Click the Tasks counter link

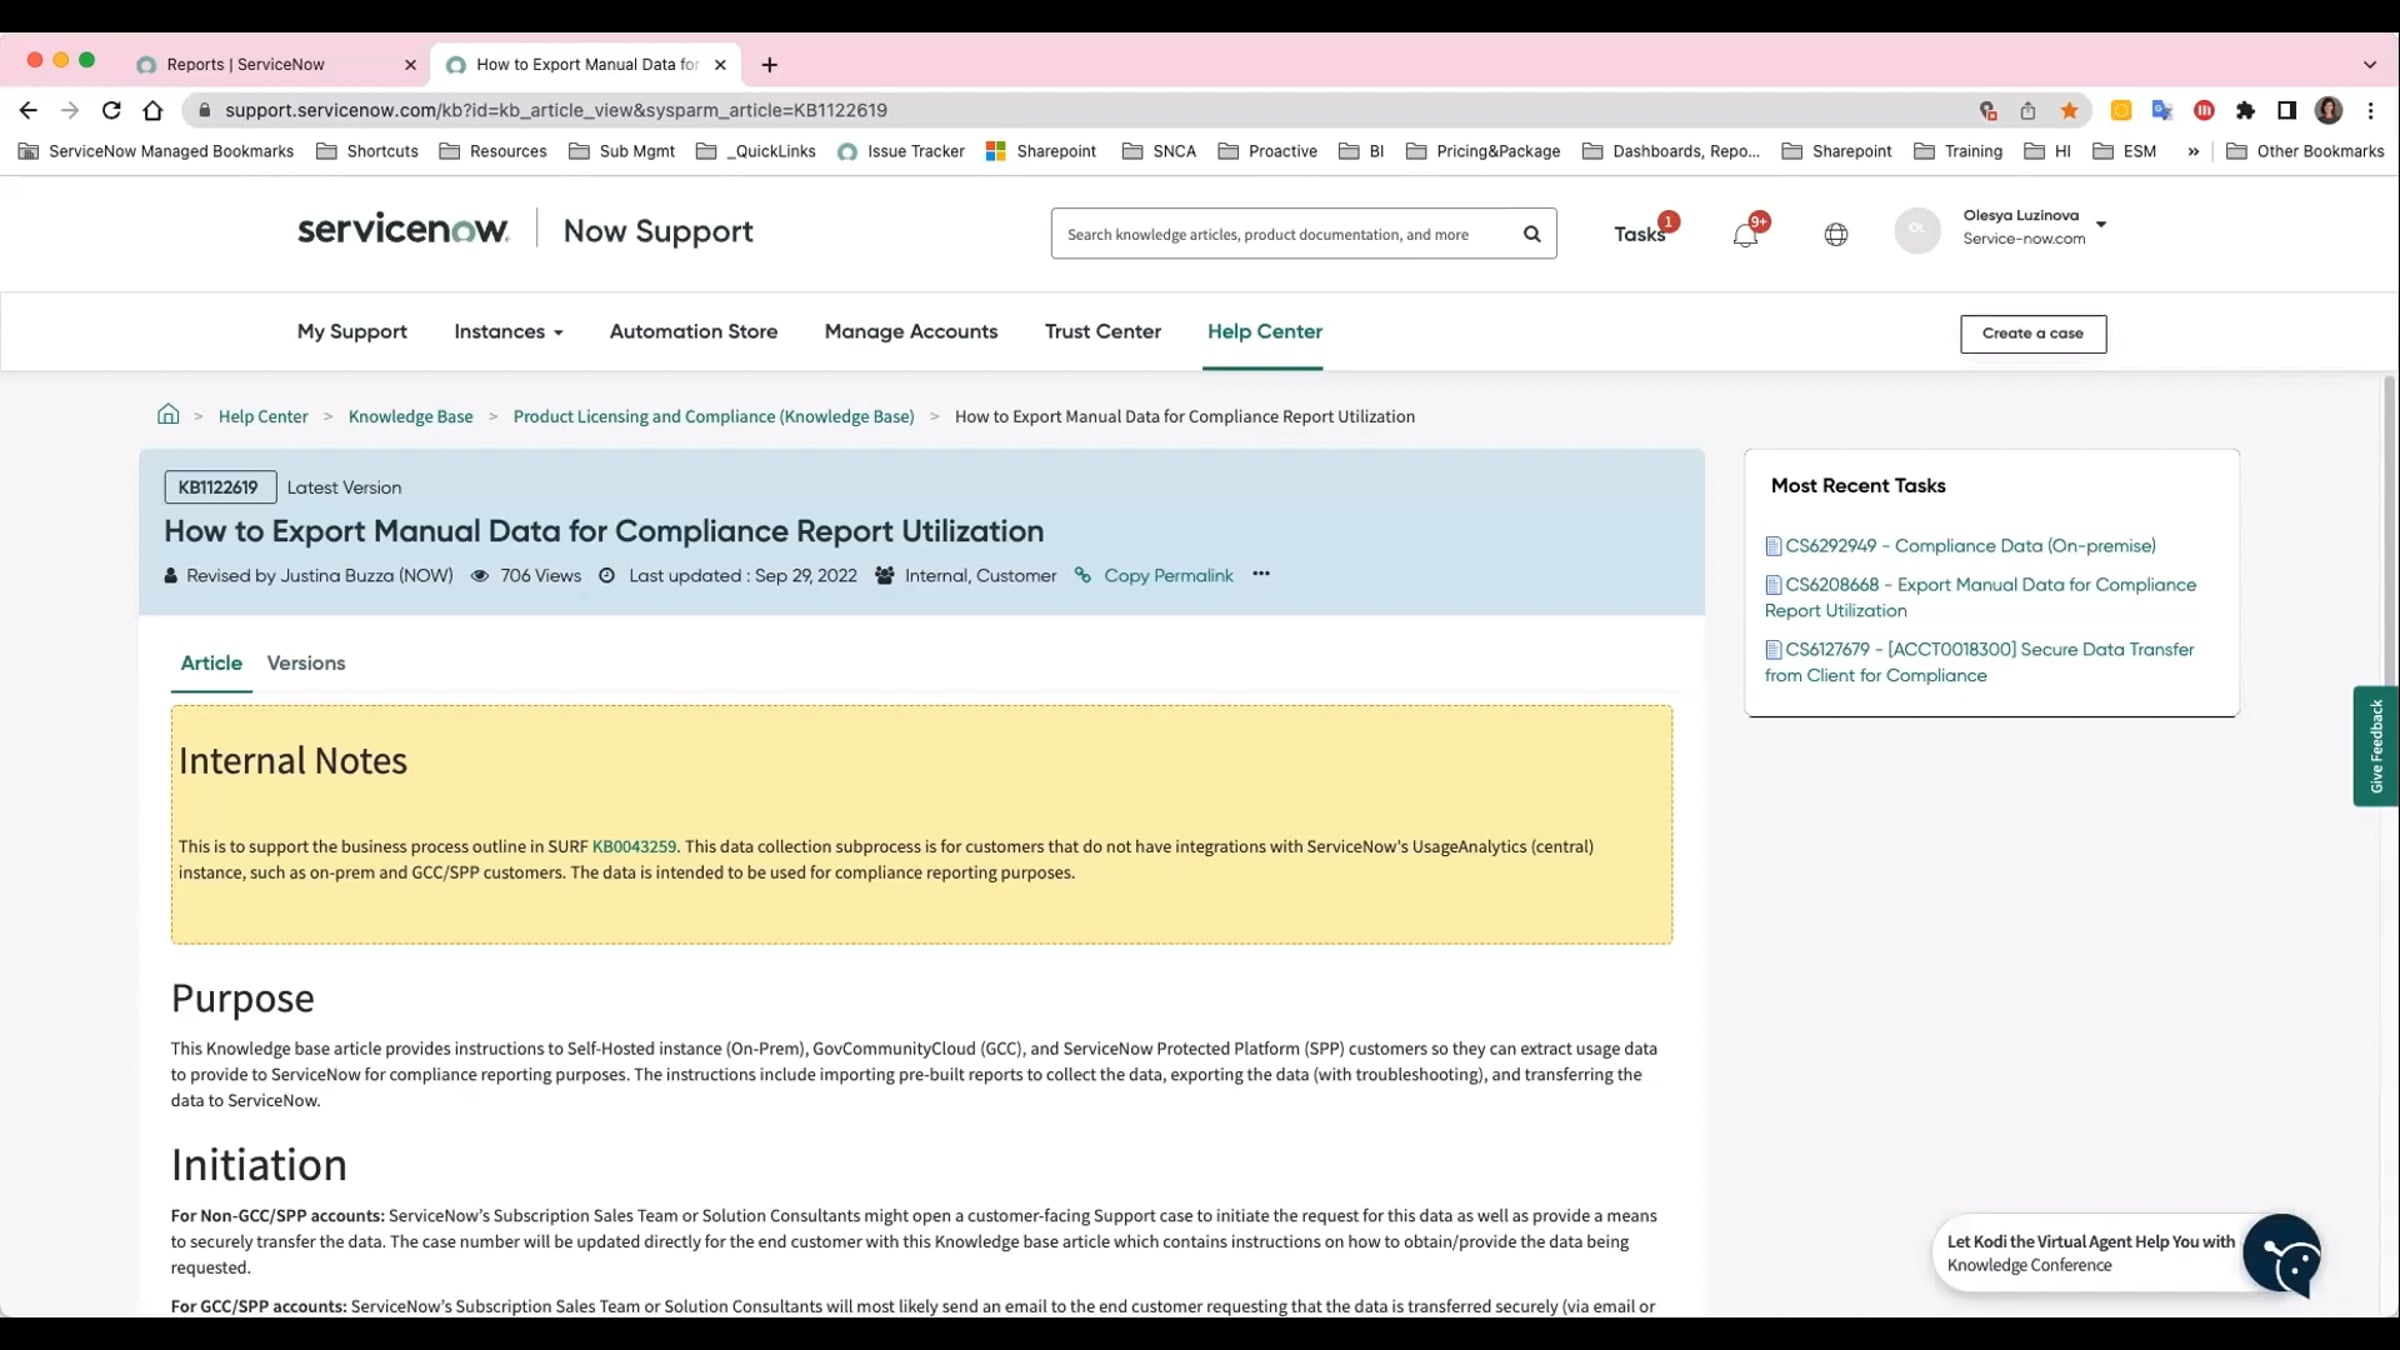point(1640,234)
